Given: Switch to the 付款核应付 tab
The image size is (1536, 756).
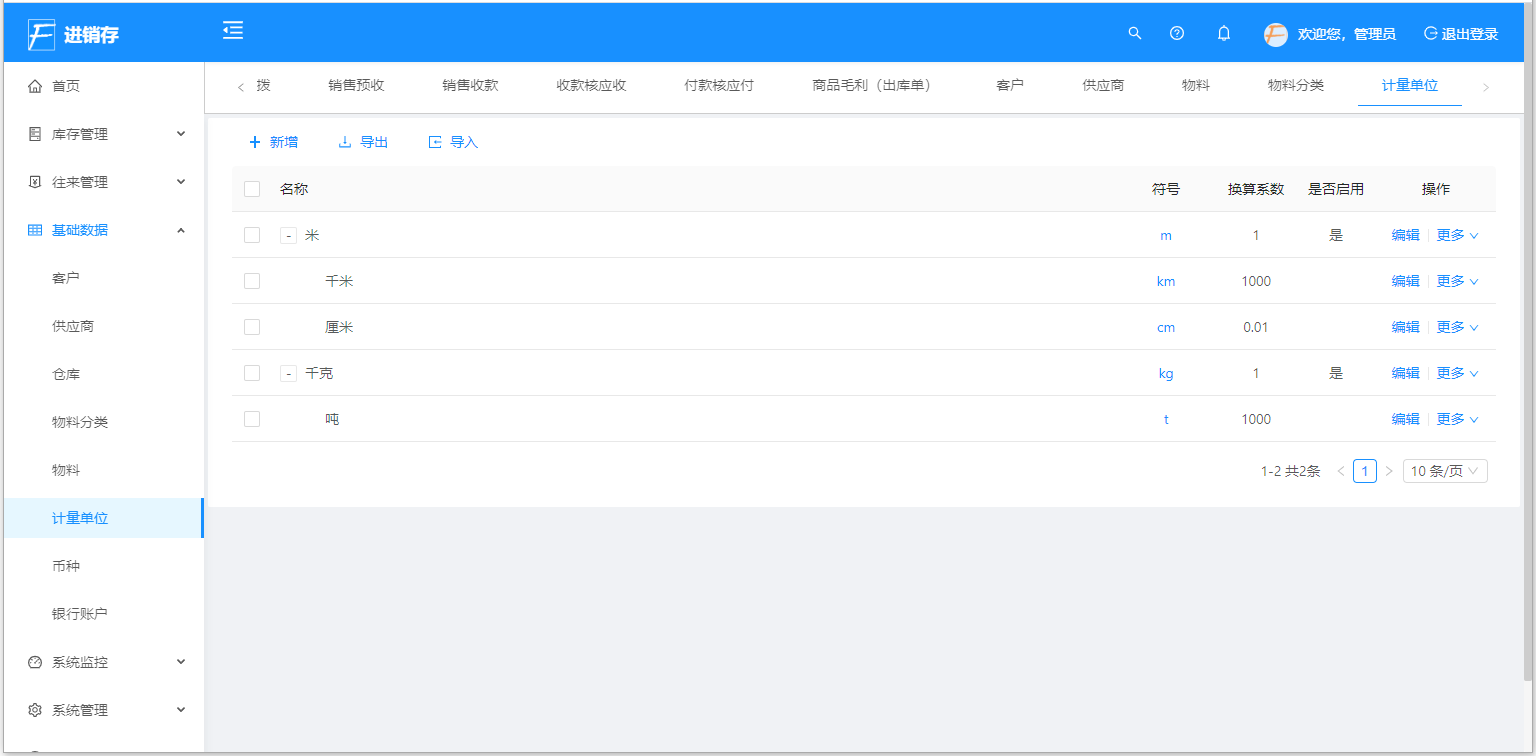Looking at the screenshot, I should [719, 86].
